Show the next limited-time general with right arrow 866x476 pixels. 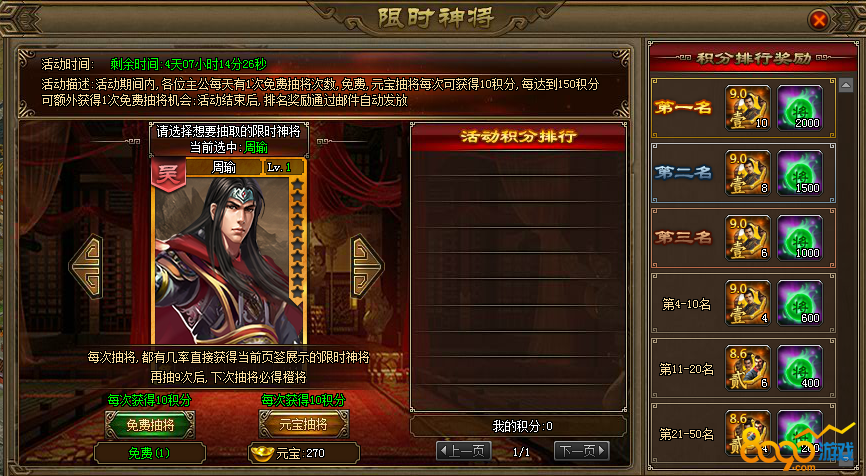[x=367, y=267]
